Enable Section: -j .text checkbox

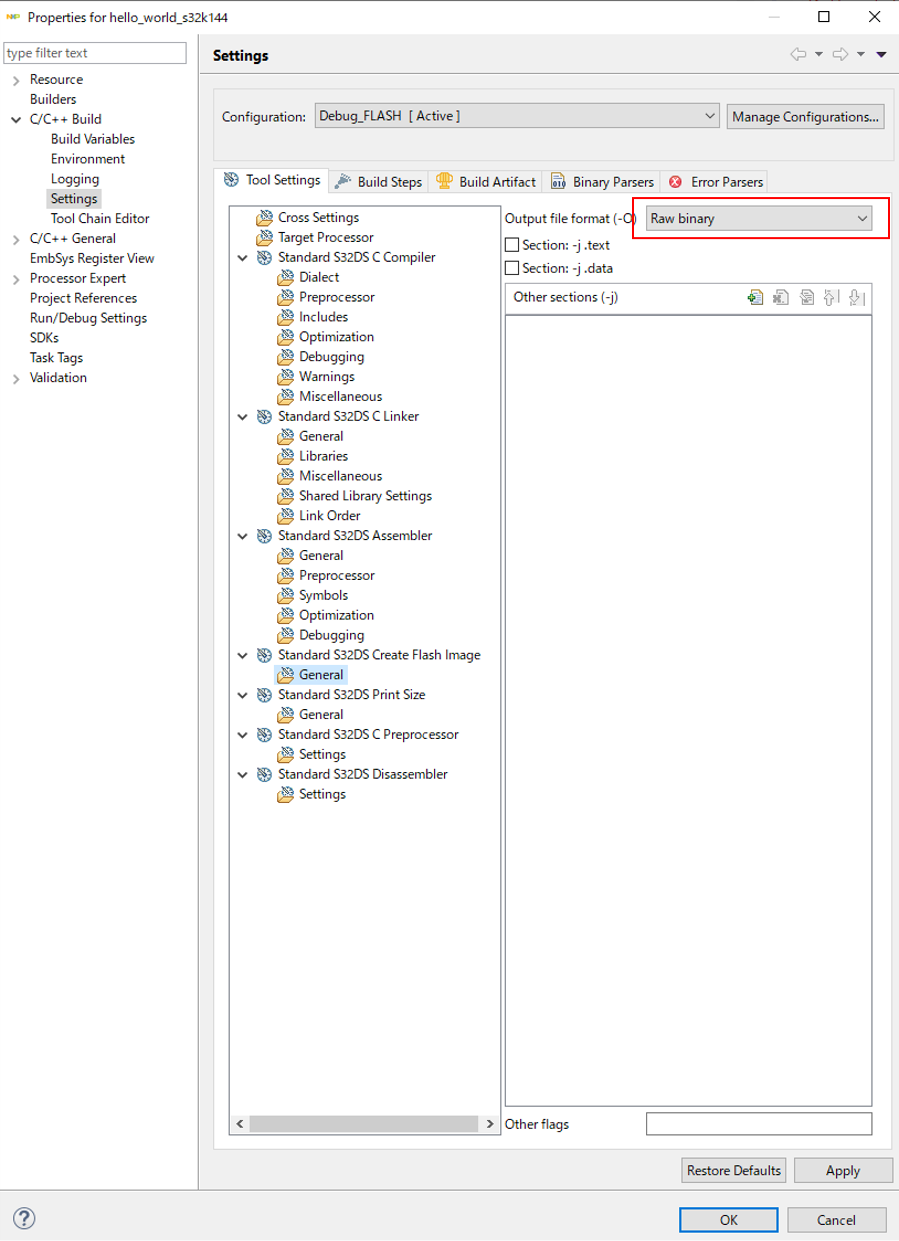tap(512, 245)
